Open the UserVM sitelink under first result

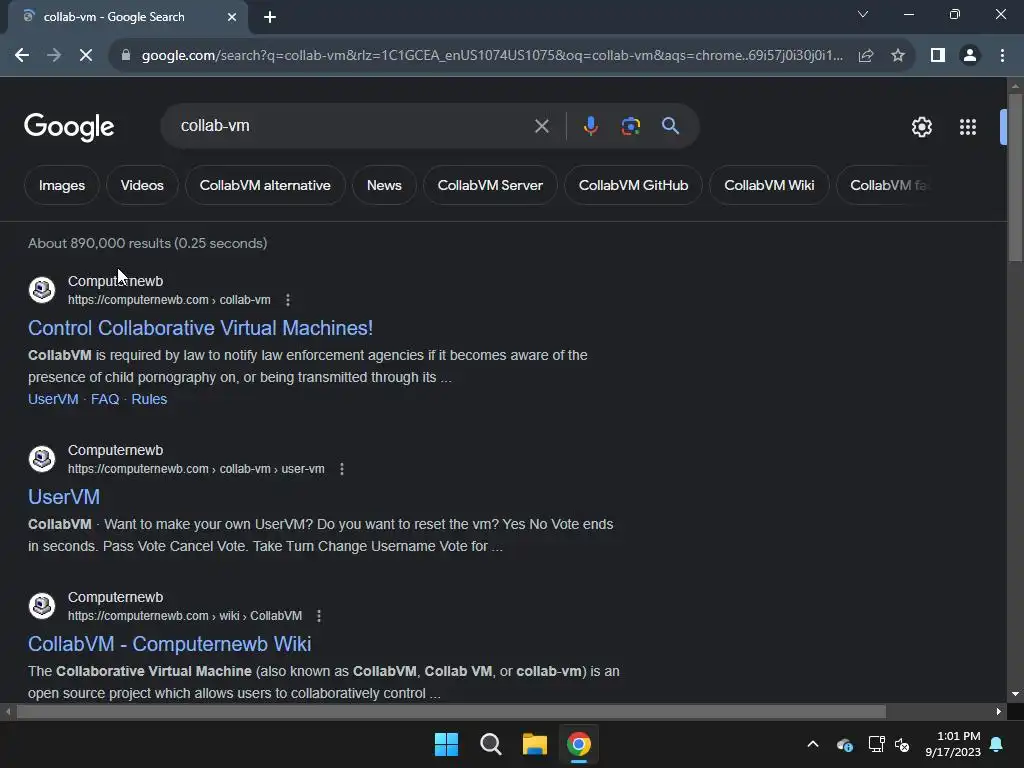(53, 399)
